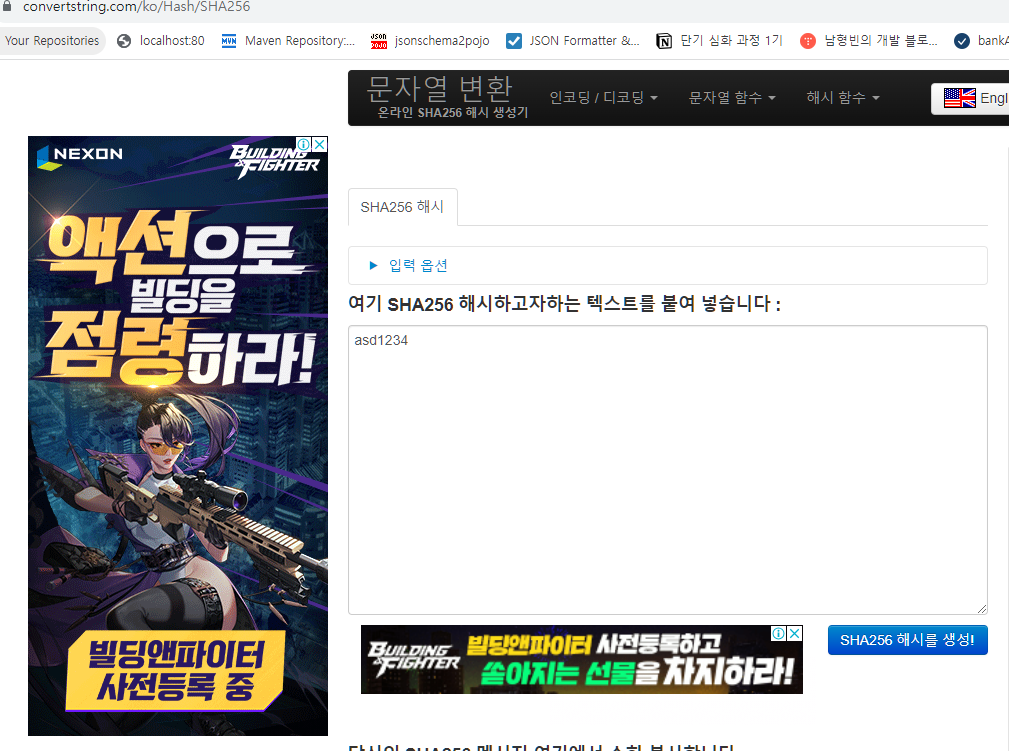1009x751 pixels.
Task: Open the Your Repositories bookmark
Action: (52, 41)
